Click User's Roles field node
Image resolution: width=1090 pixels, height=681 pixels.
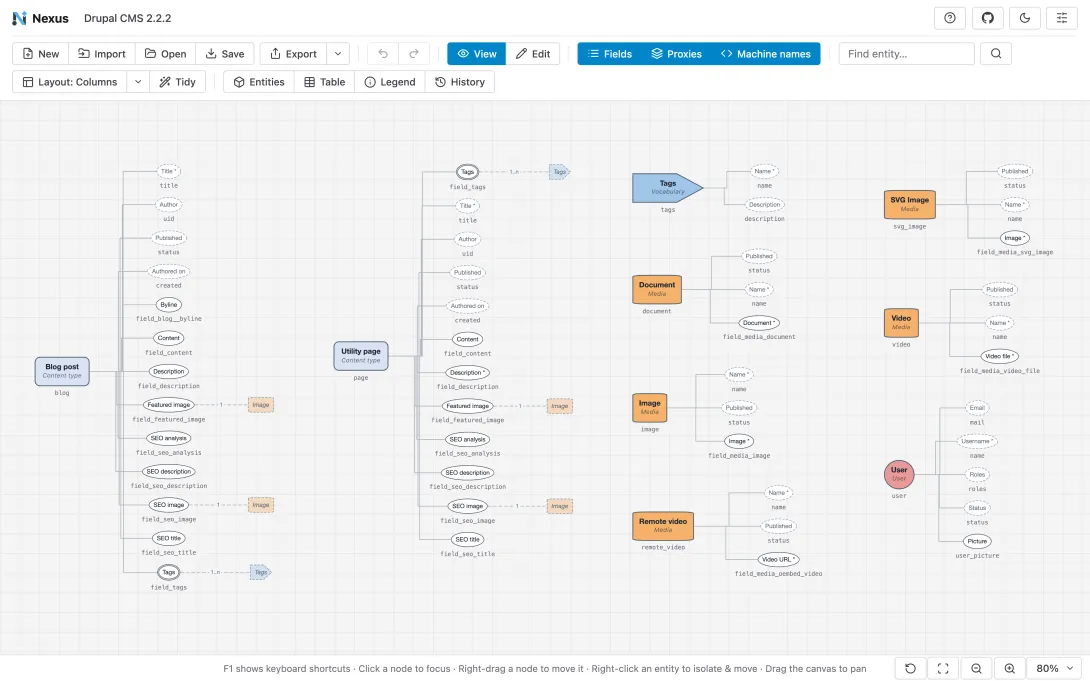[977, 475]
